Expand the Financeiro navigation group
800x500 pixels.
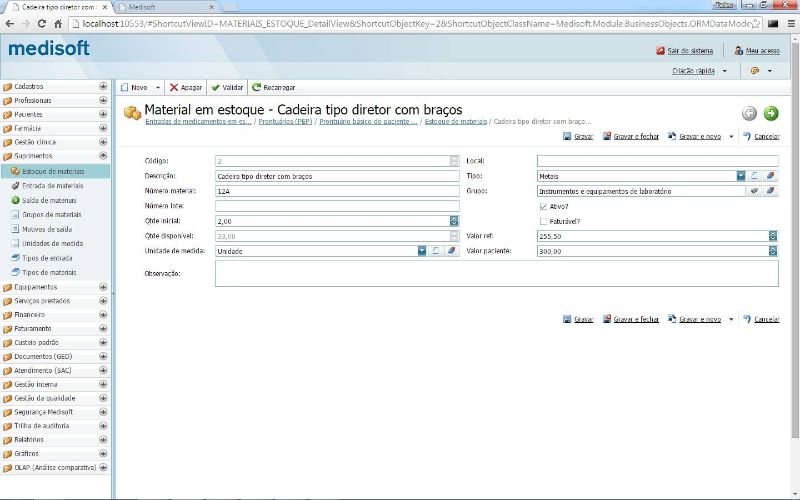tap(103, 314)
